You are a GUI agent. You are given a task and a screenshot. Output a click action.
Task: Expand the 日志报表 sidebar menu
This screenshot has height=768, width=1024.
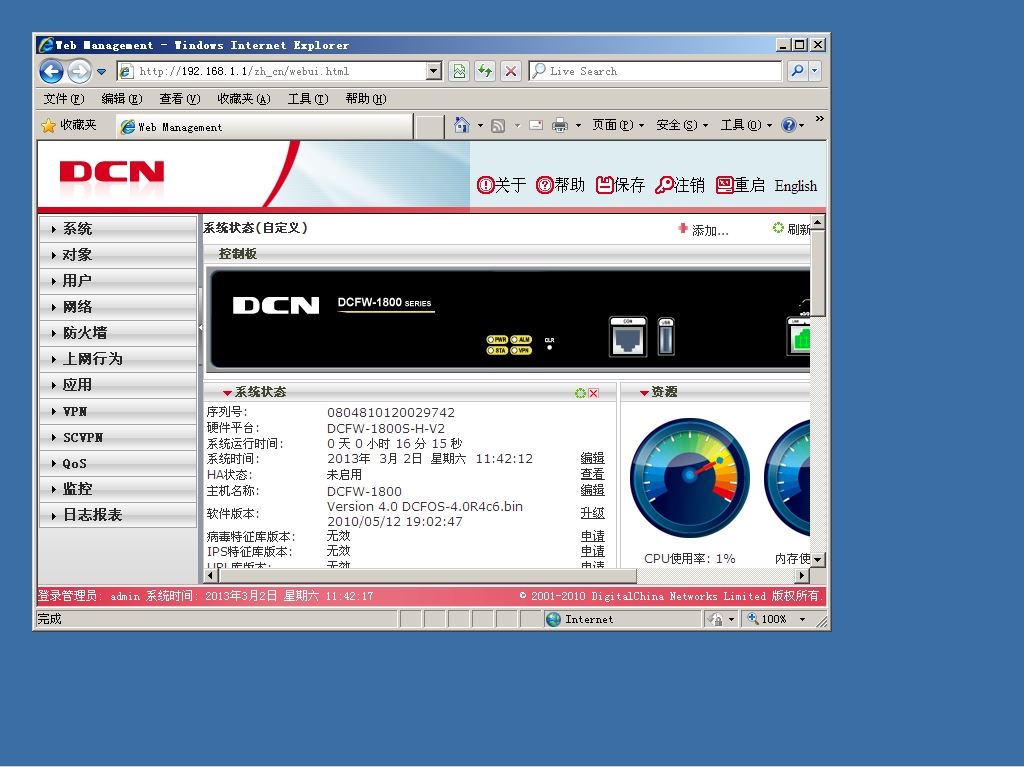point(118,515)
